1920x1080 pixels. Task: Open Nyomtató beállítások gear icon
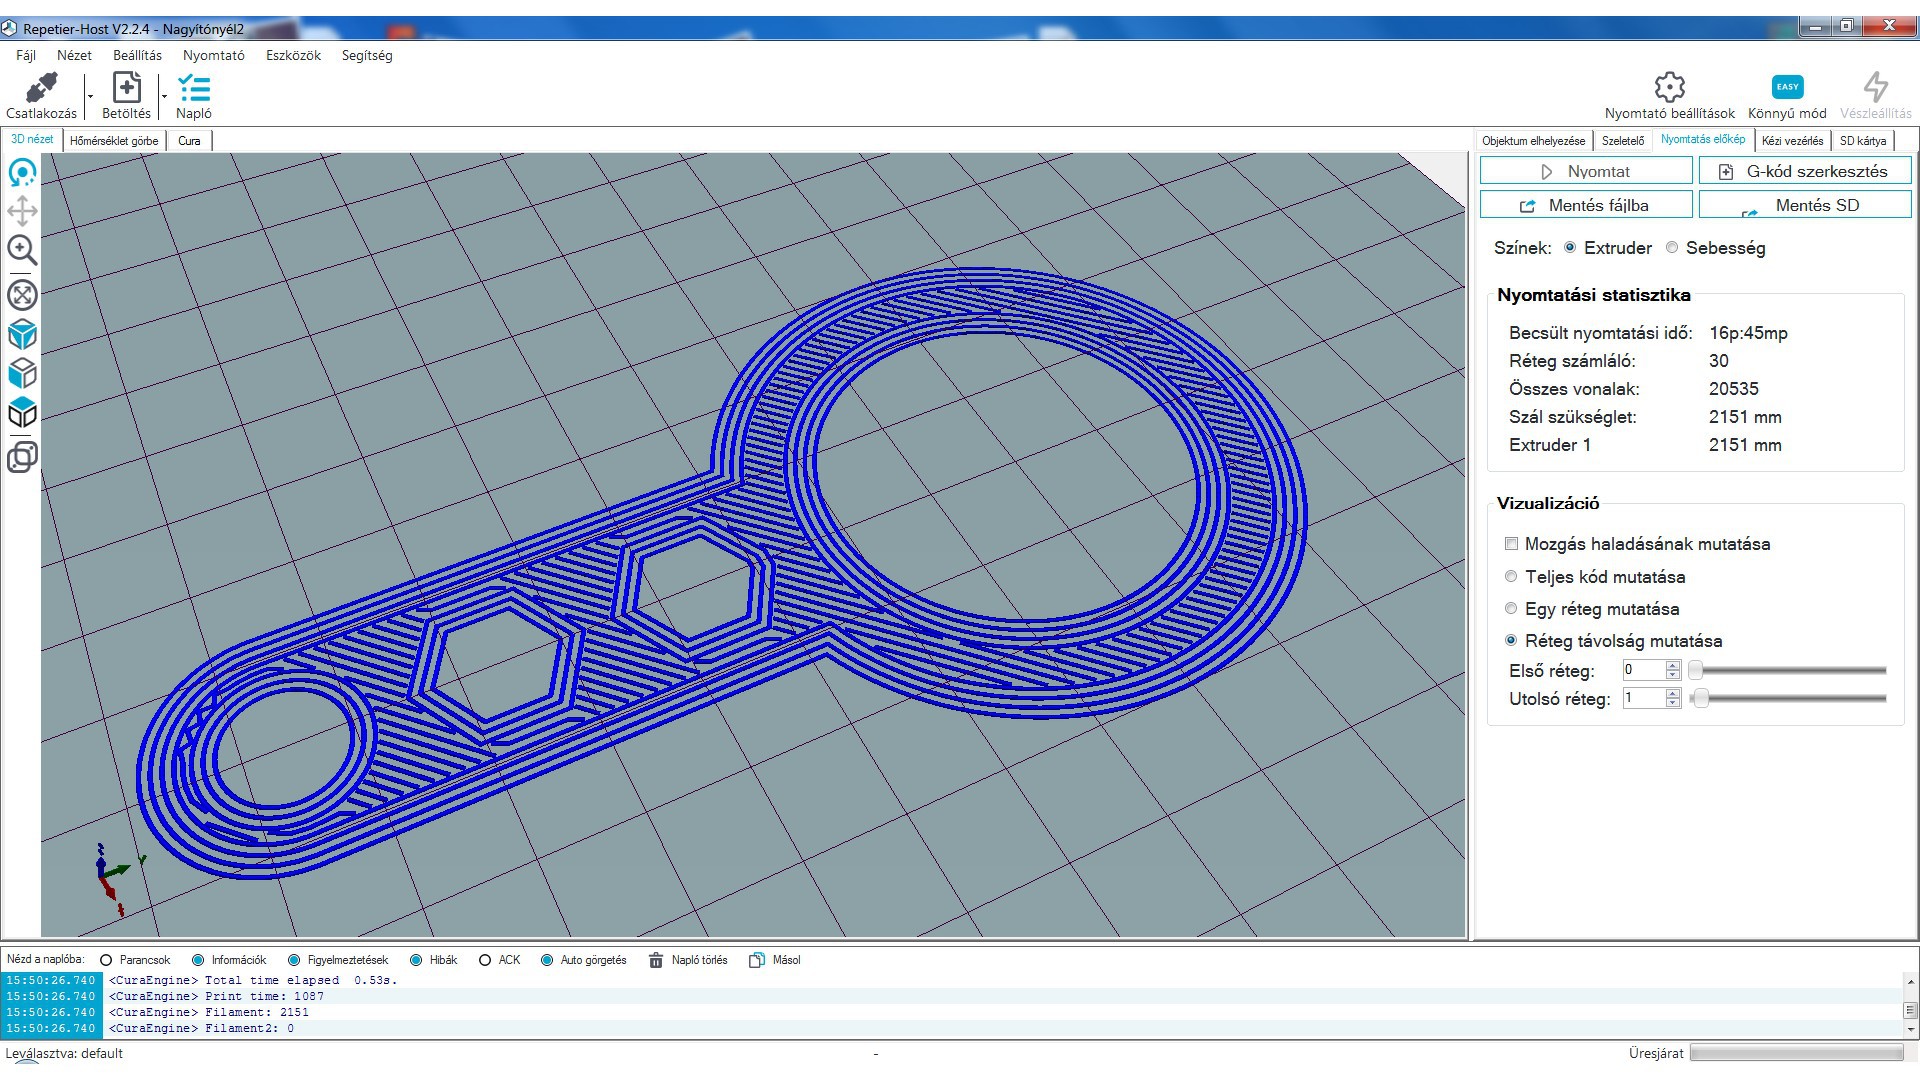click(x=1669, y=87)
